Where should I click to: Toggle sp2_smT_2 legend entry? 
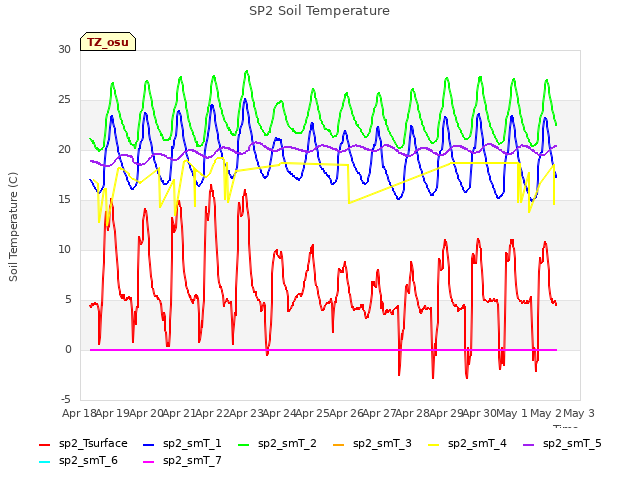coord(278,444)
